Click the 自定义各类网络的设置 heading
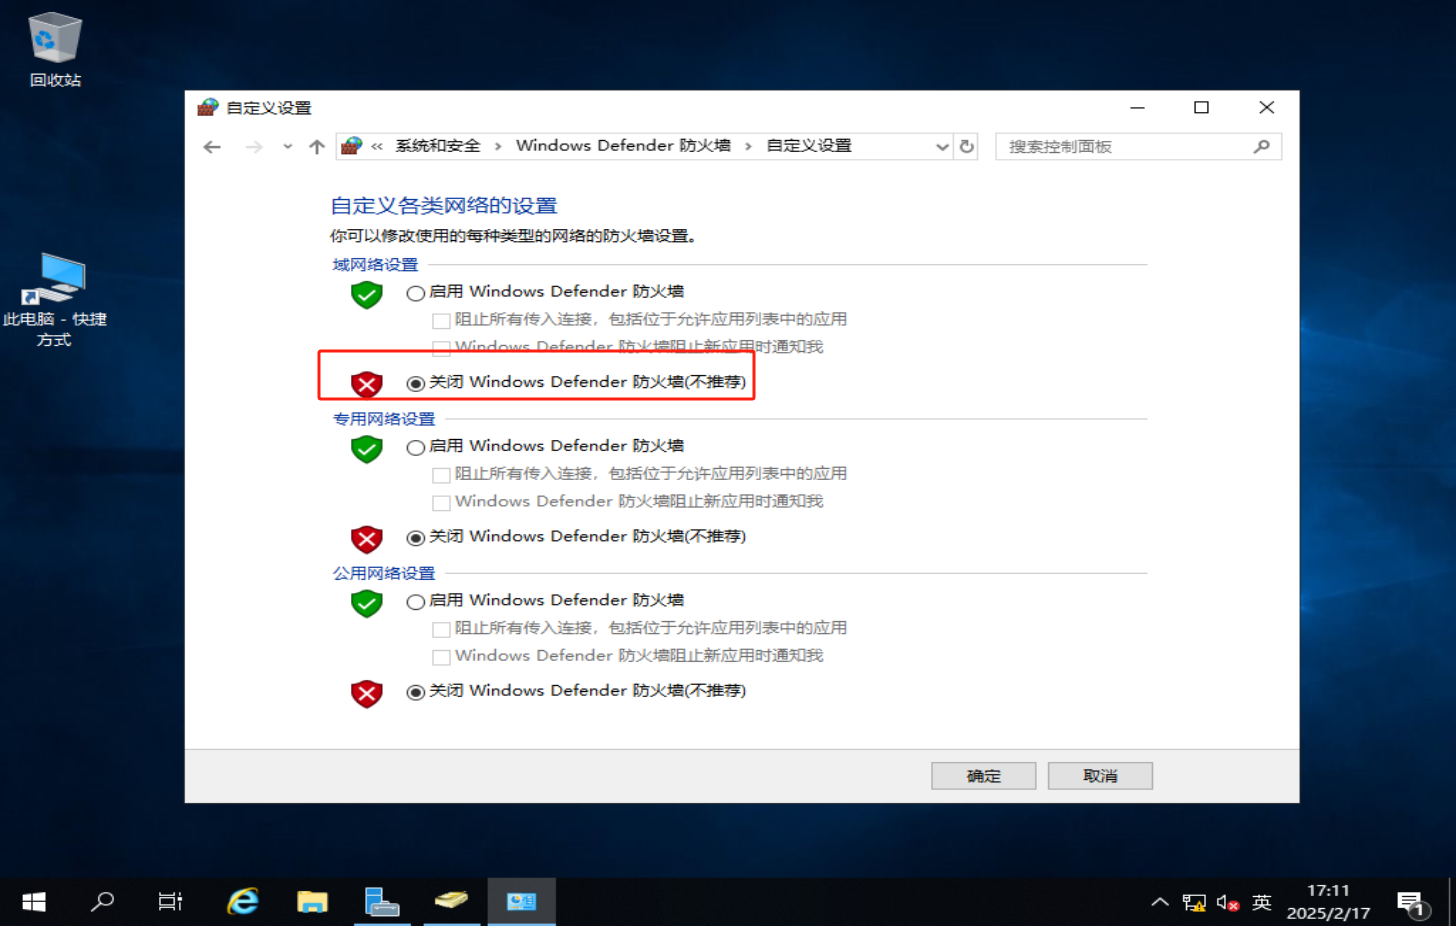The width and height of the screenshot is (1456, 926). tap(444, 206)
